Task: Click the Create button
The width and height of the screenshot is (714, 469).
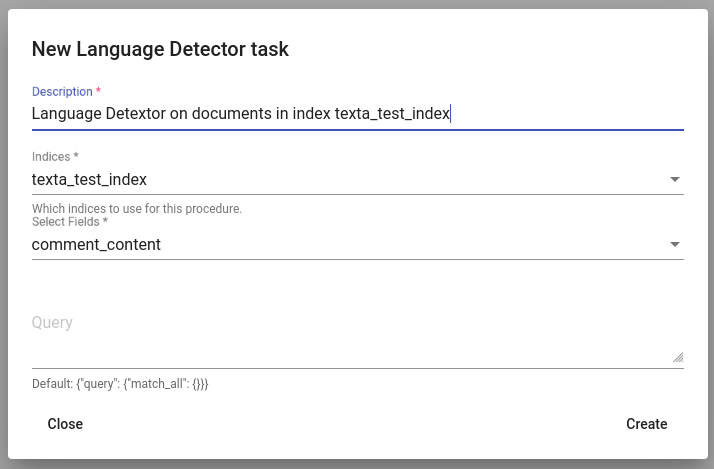Action: pyautogui.click(x=647, y=424)
